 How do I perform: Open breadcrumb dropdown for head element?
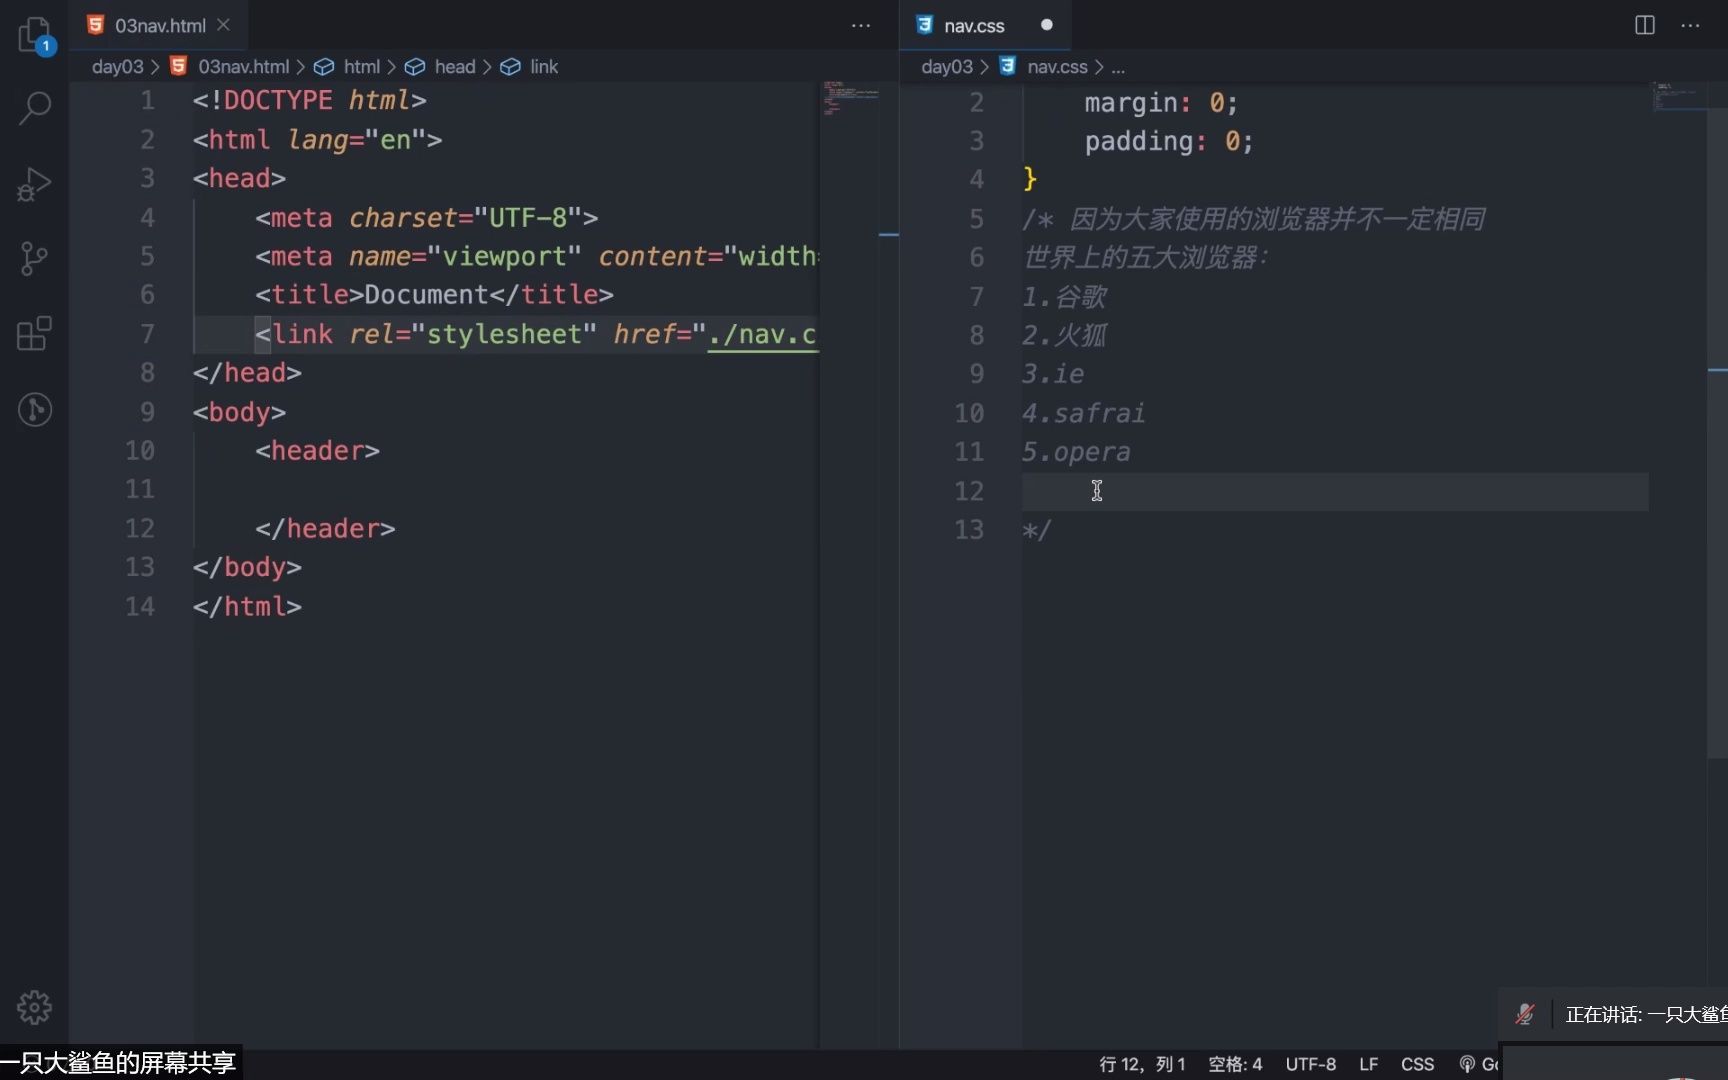click(x=454, y=66)
